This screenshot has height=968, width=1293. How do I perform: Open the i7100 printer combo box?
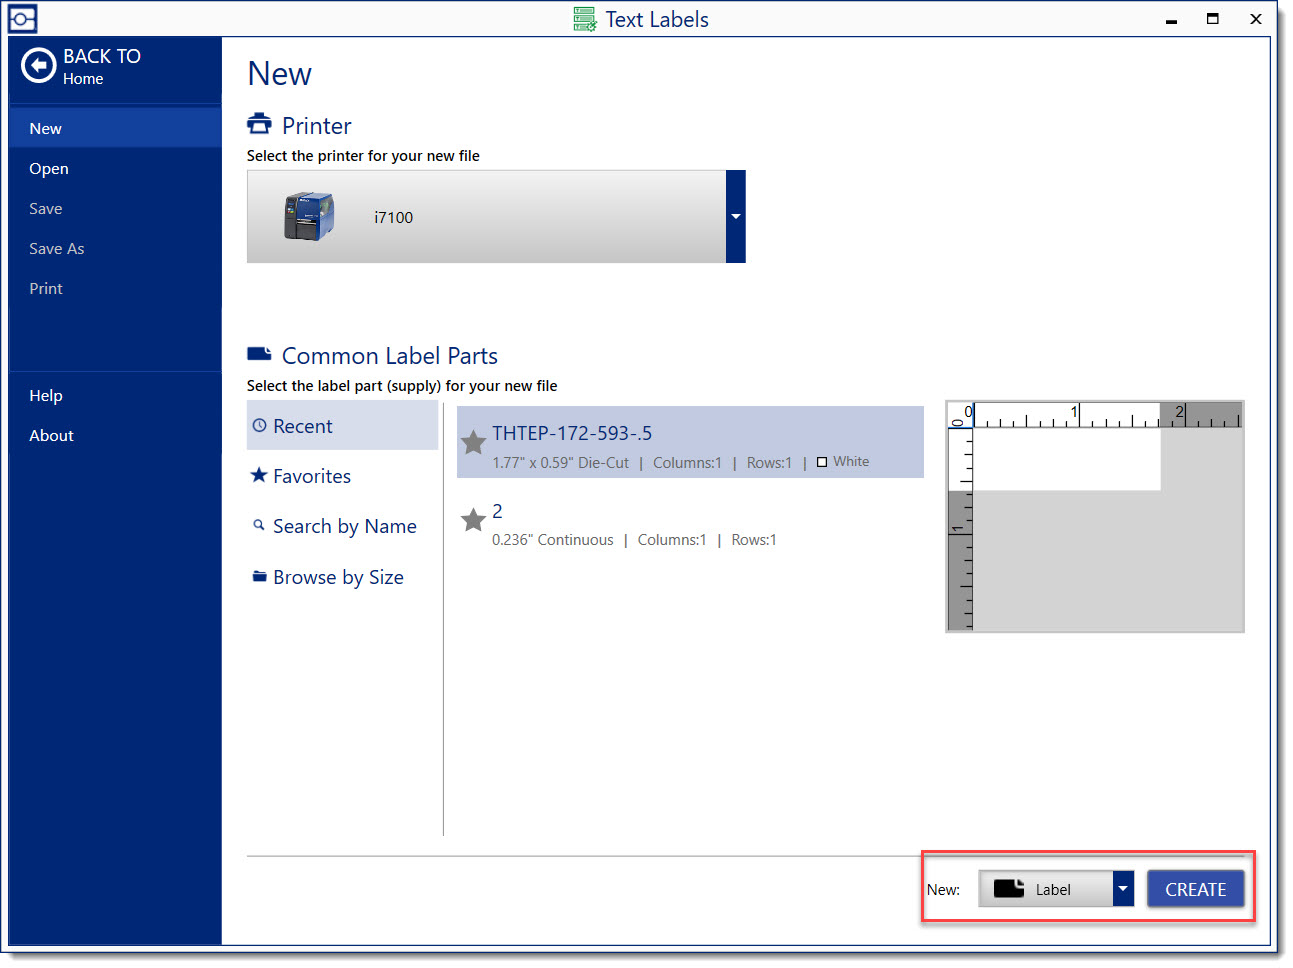click(x=486, y=217)
